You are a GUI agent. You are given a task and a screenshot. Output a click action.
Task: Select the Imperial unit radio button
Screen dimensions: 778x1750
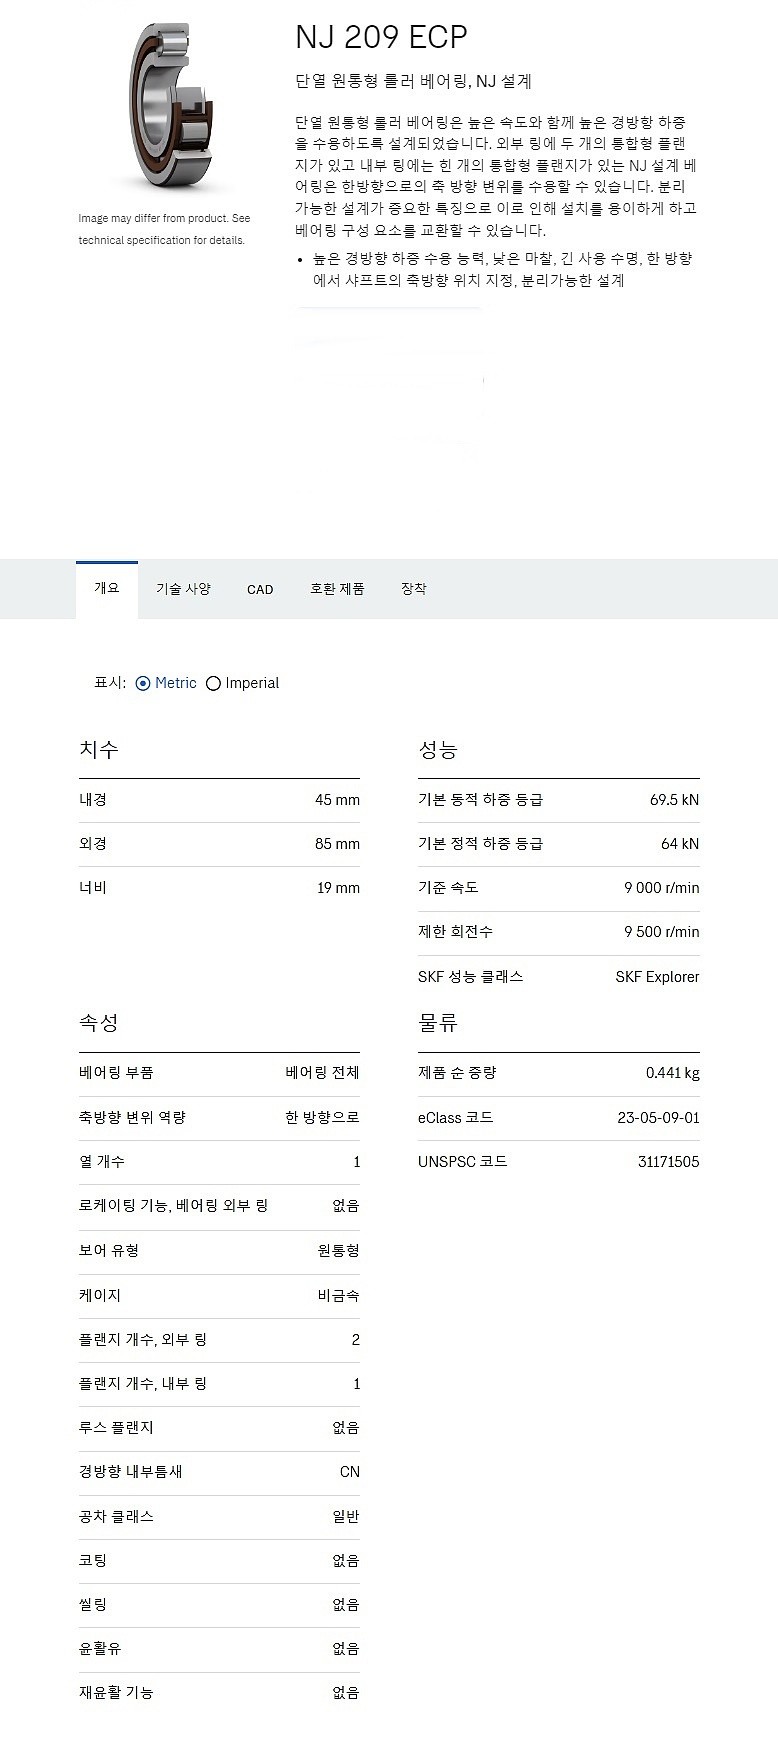click(x=213, y=683)
